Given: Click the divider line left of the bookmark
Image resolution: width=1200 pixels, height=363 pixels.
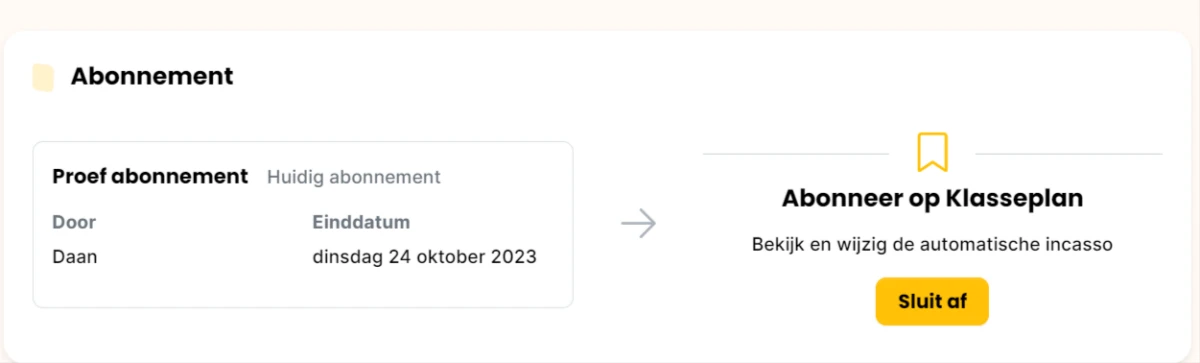Looking at the screenshot, I should click(x=796, y=154).
